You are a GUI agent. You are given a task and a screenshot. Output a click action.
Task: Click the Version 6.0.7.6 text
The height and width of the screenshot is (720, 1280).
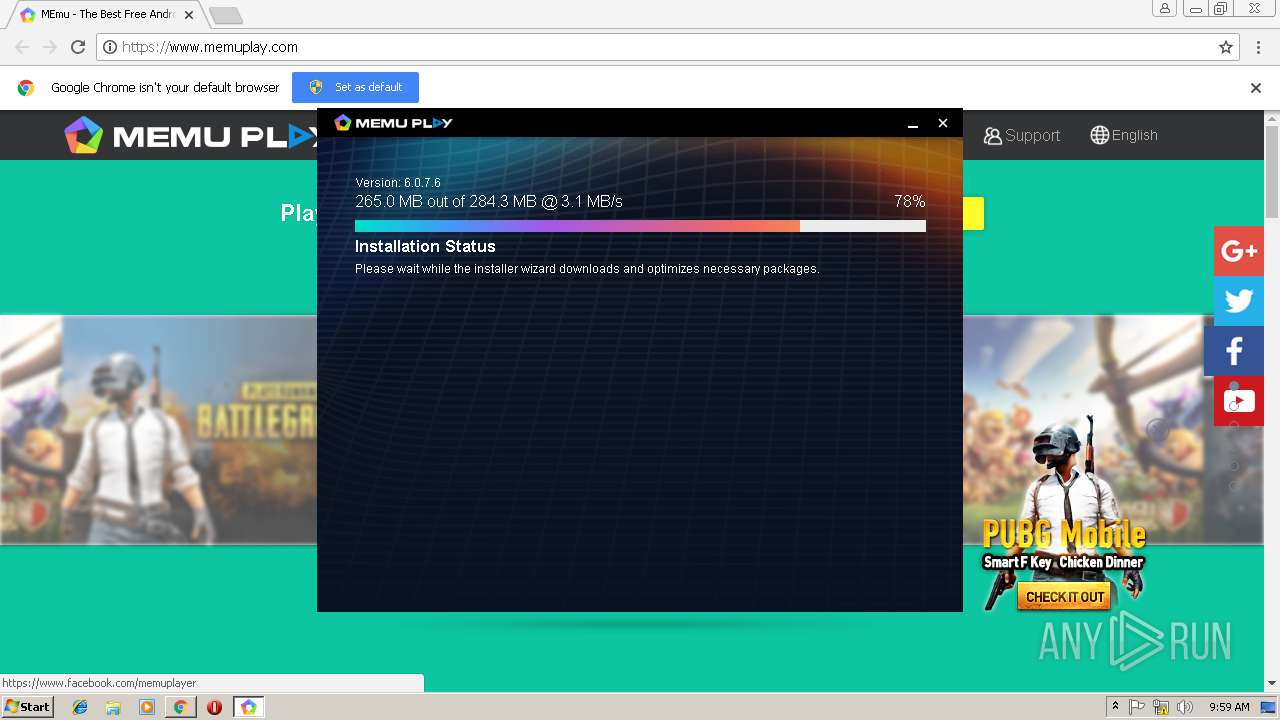pos(398,183)
